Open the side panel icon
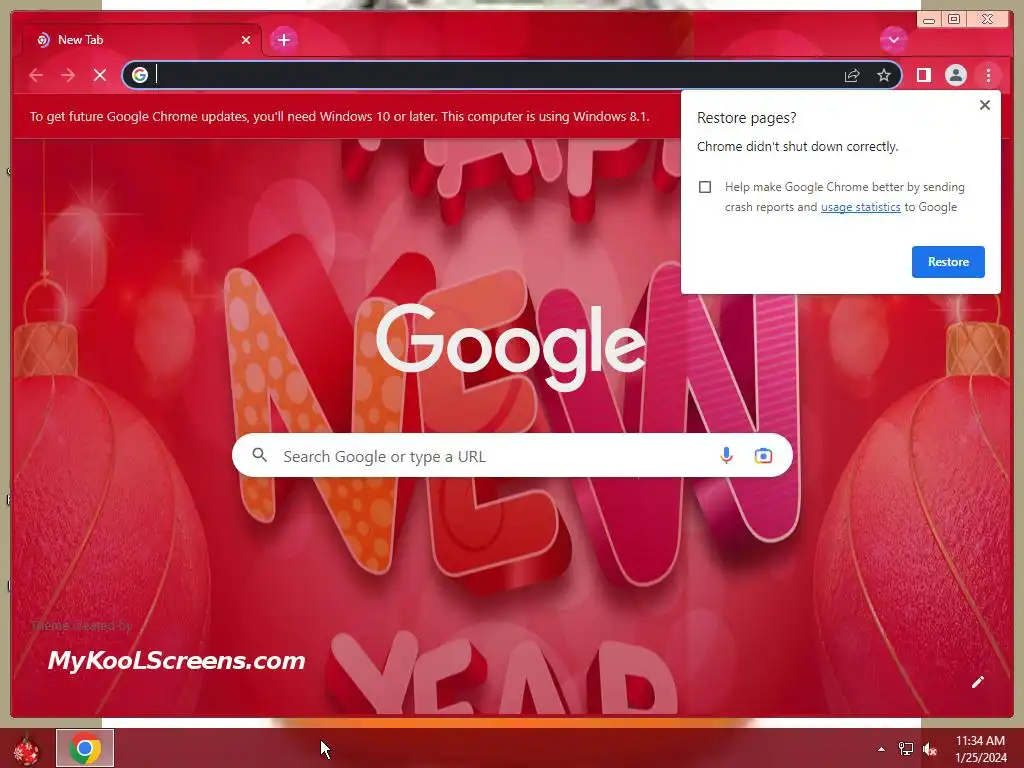The height and width of the screenshot is (768, 1024). (x=923, y=75)
